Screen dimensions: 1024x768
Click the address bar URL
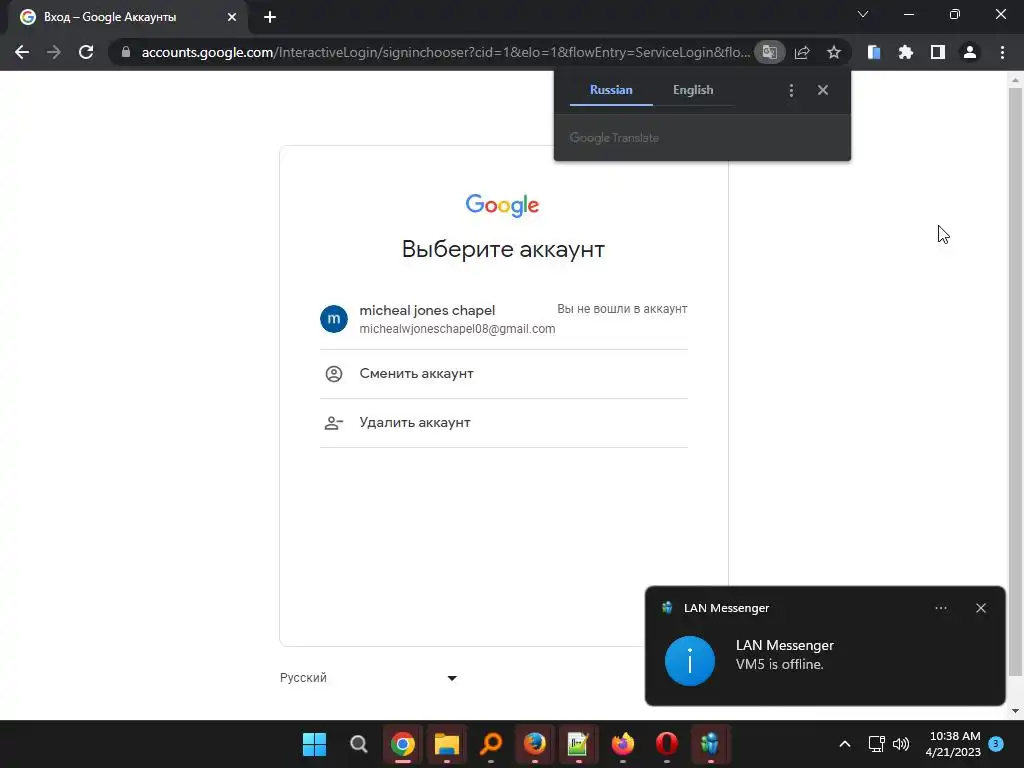click(x=445, y=52)
